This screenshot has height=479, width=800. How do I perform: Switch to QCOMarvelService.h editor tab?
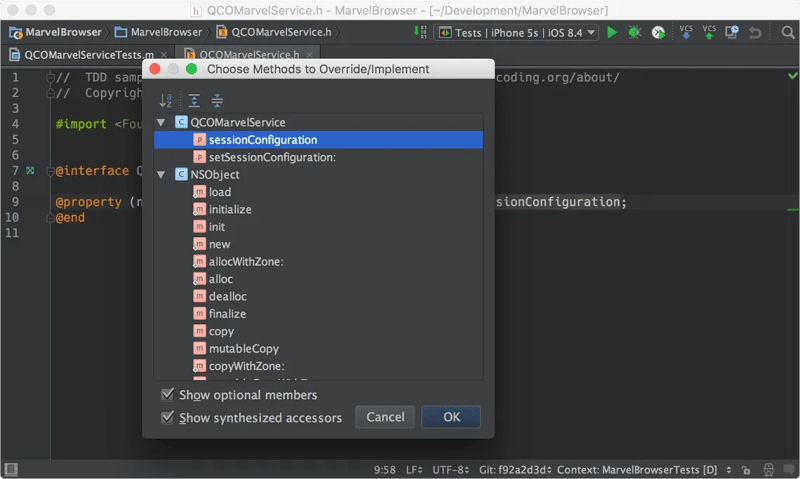[x=248, y=55]
